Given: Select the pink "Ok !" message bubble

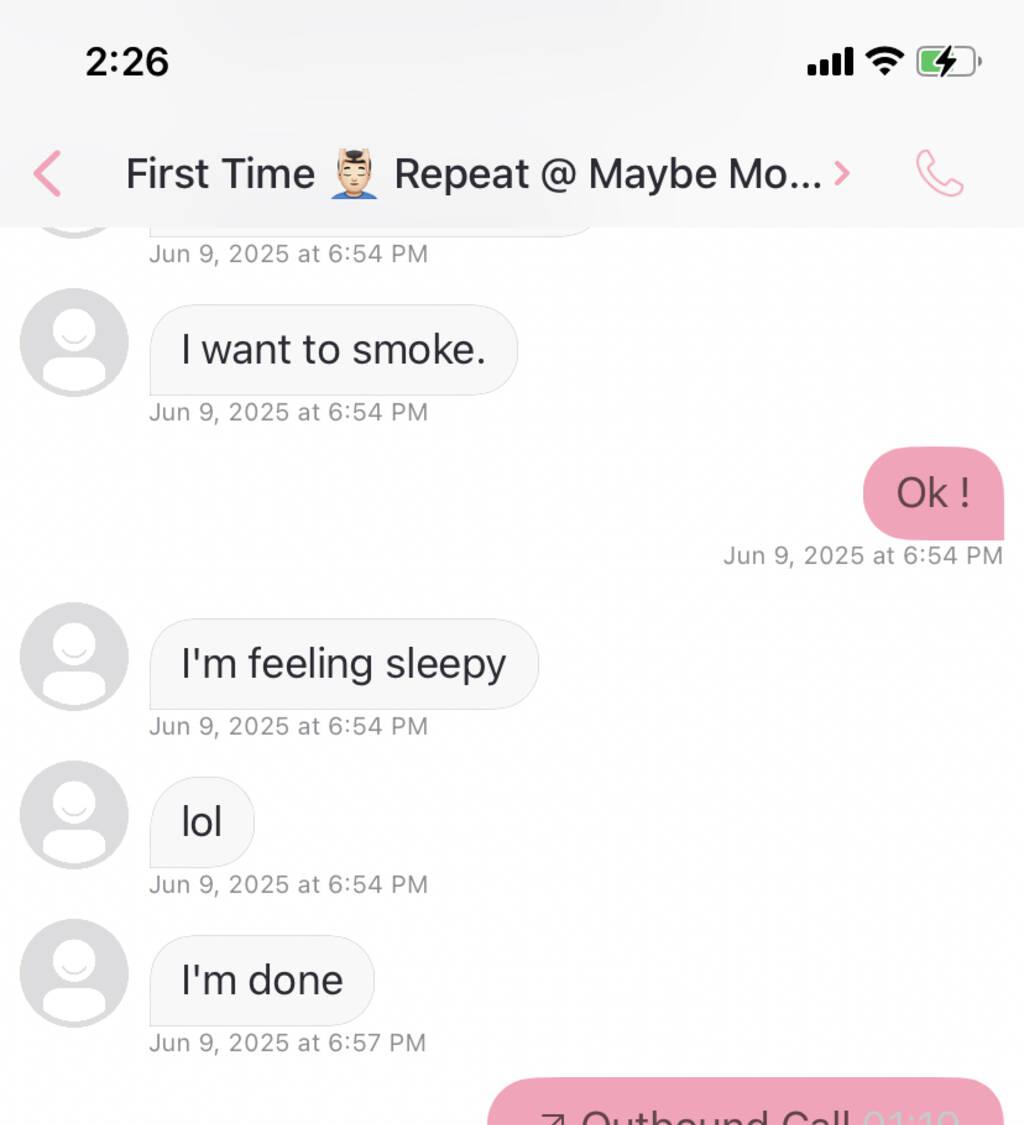Looking at the screenshot, I should click(x=933, y=493).
